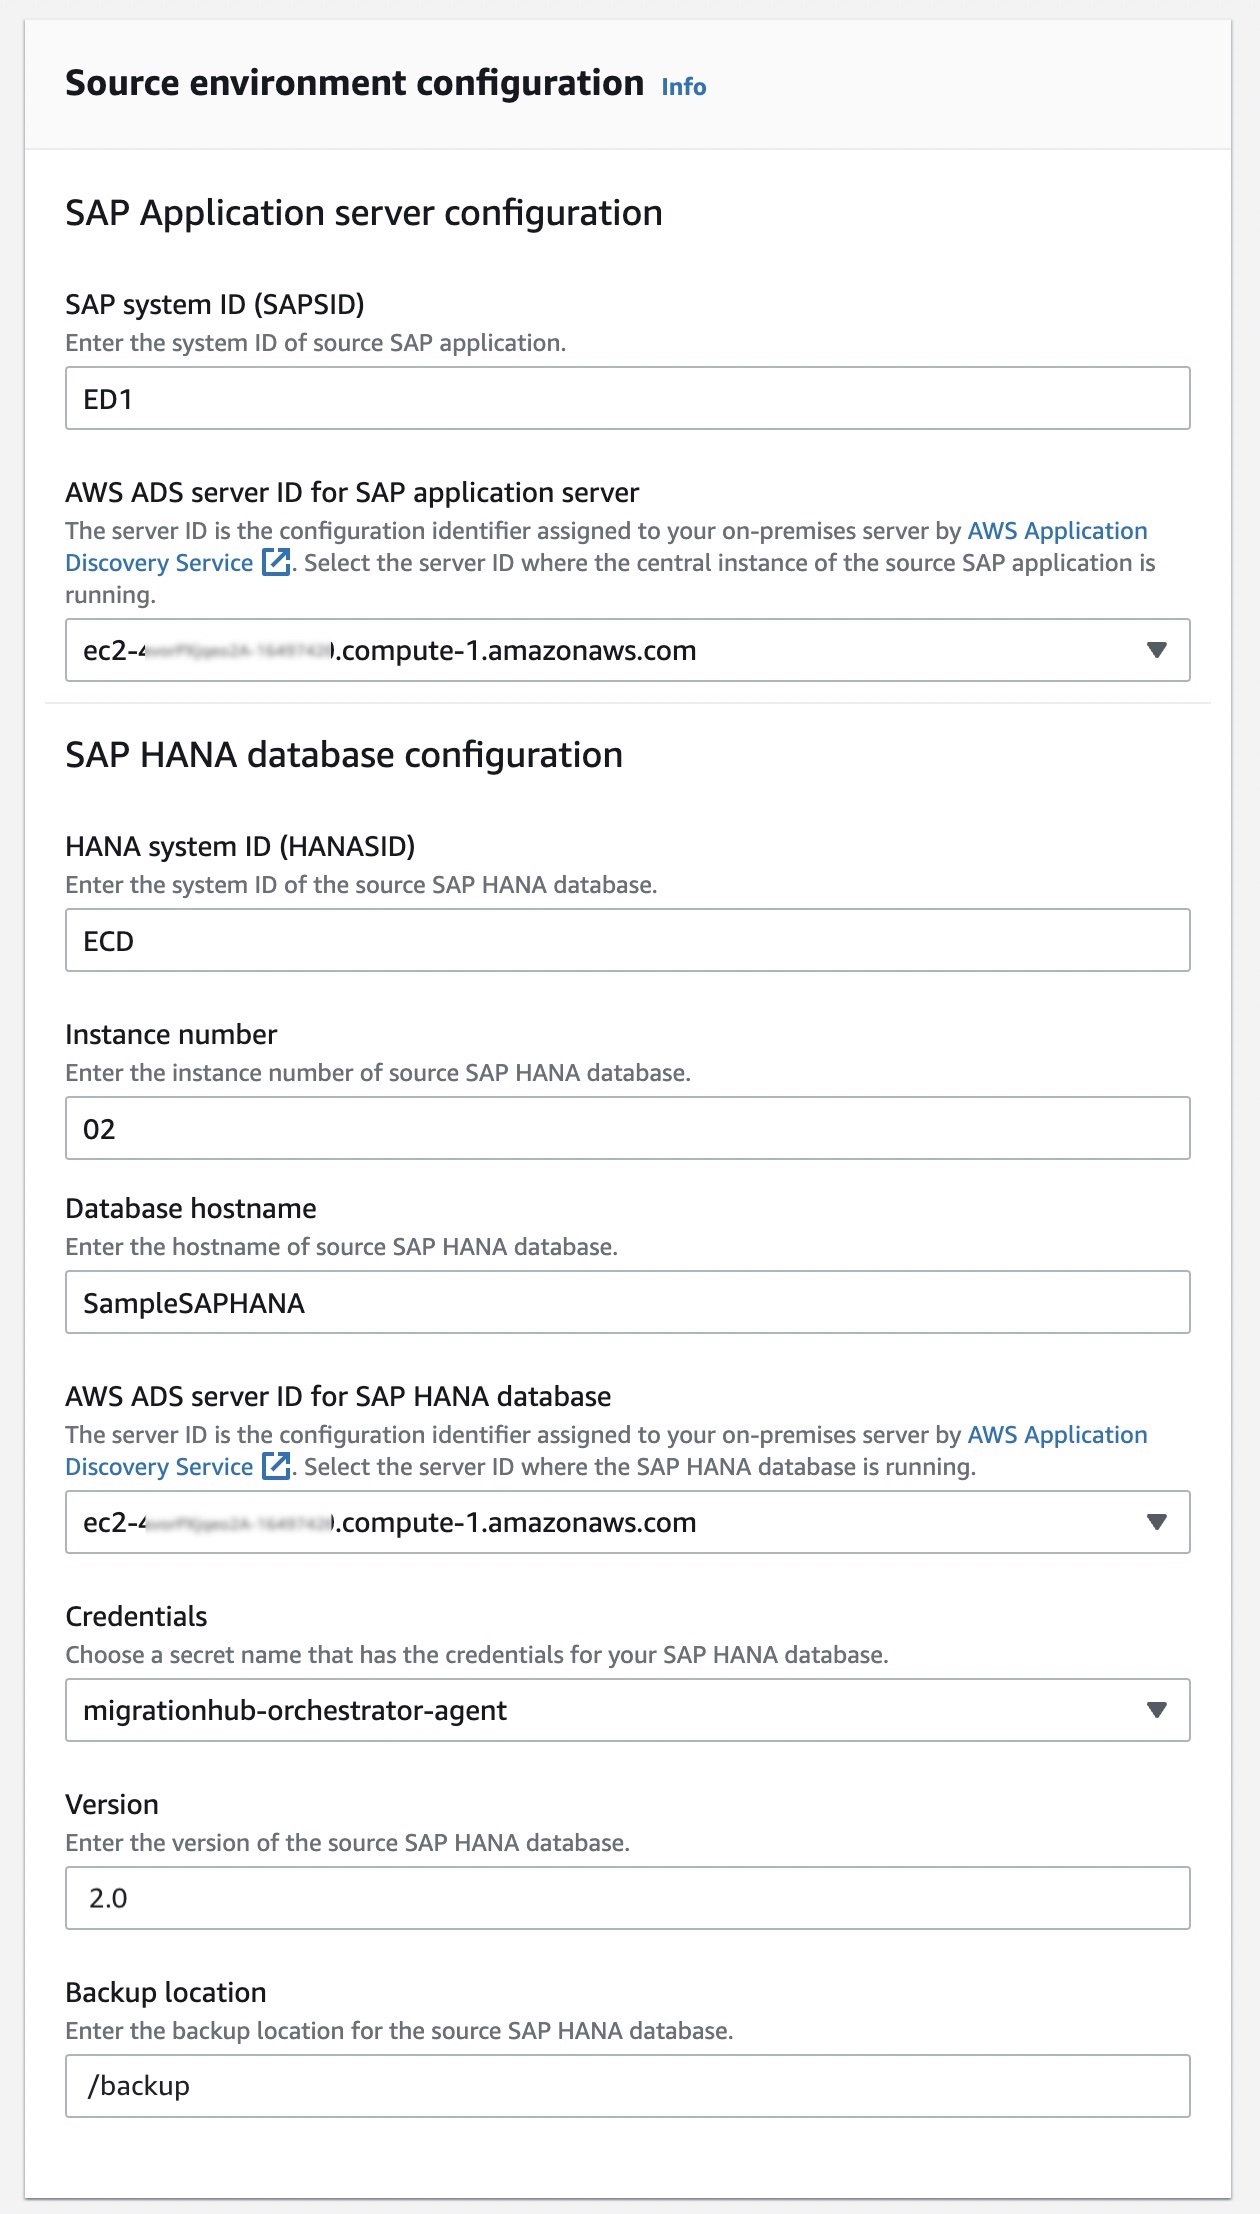
Task: Click the Database hostname field with SampleSAPHANA
Action: coord(628,1303)
